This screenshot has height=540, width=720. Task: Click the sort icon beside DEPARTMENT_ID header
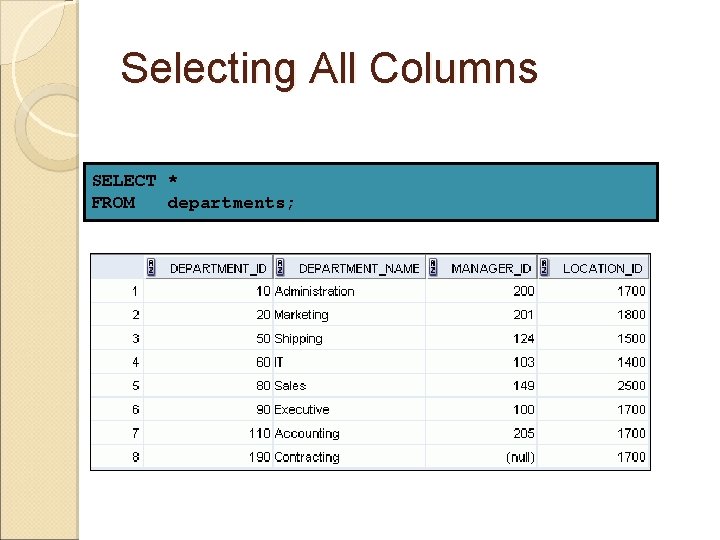point(151,267)
